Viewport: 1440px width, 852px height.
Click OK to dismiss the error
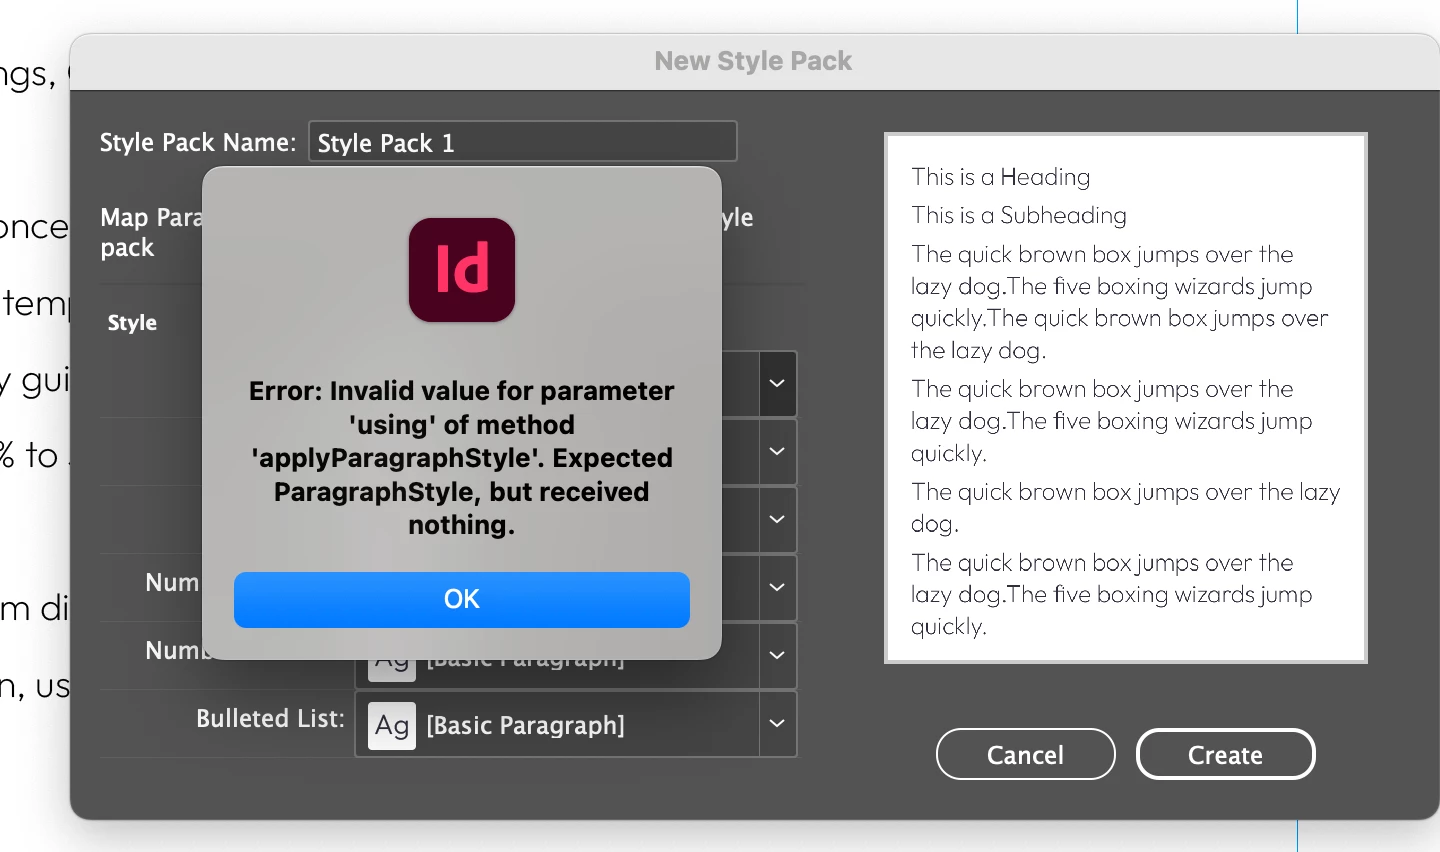coord(462,599)
